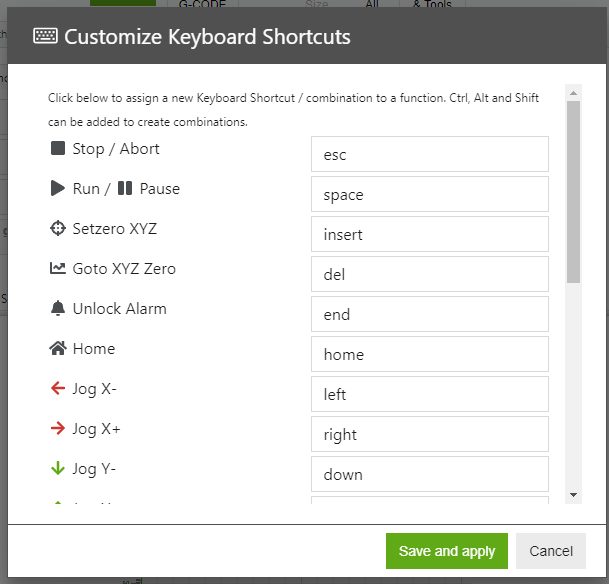Click the G-CODE tab behind the dialog
The width and height of the screenshot is (609, 584).
point(201,5)
